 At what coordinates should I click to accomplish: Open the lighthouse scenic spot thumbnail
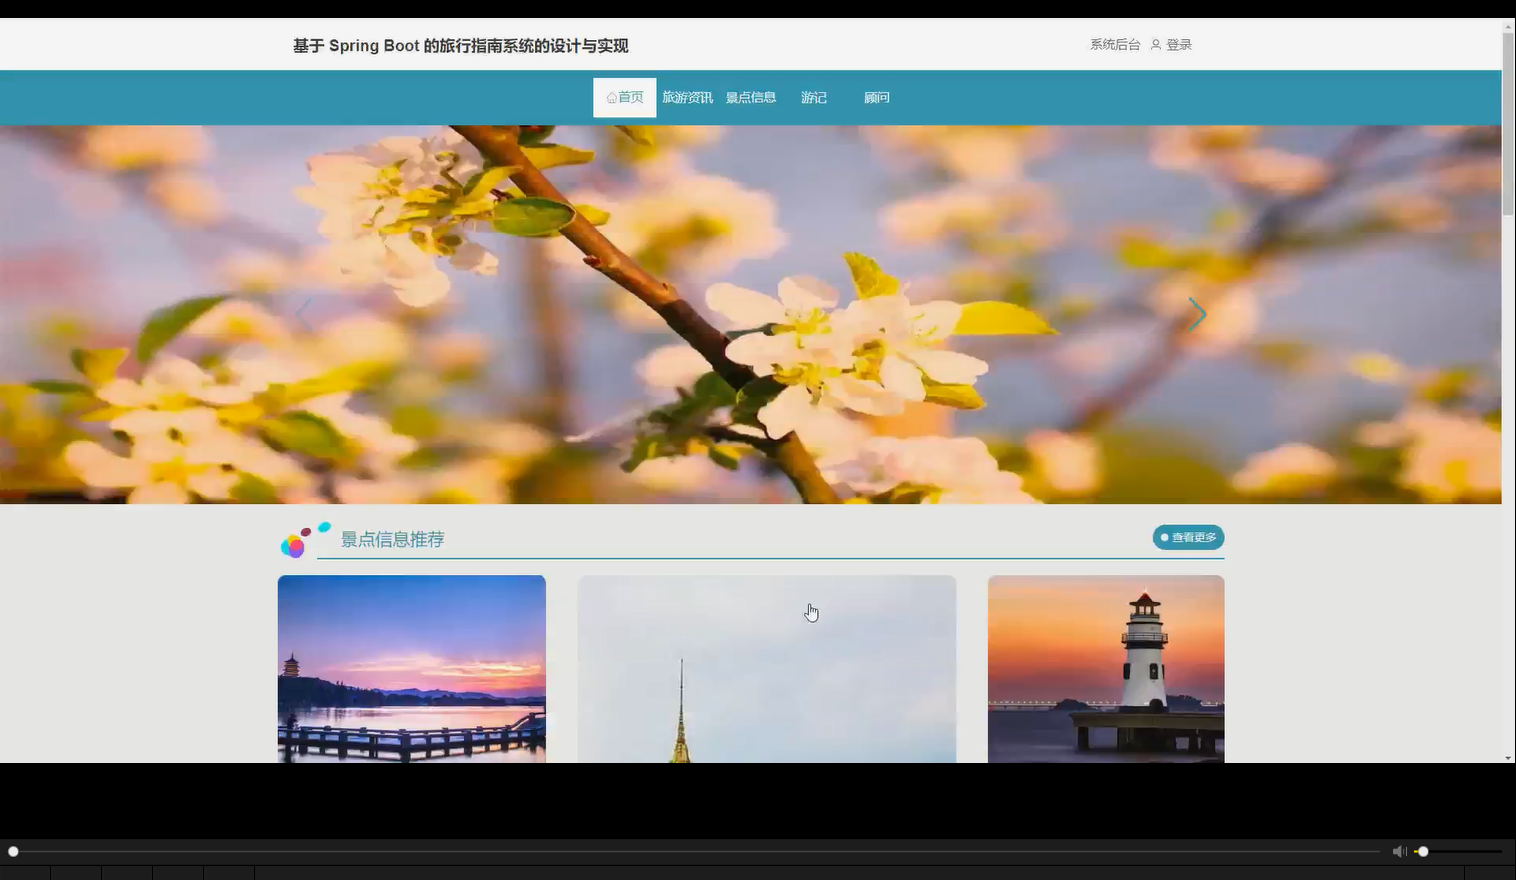pyautogui.click(x=1106, y=669)
